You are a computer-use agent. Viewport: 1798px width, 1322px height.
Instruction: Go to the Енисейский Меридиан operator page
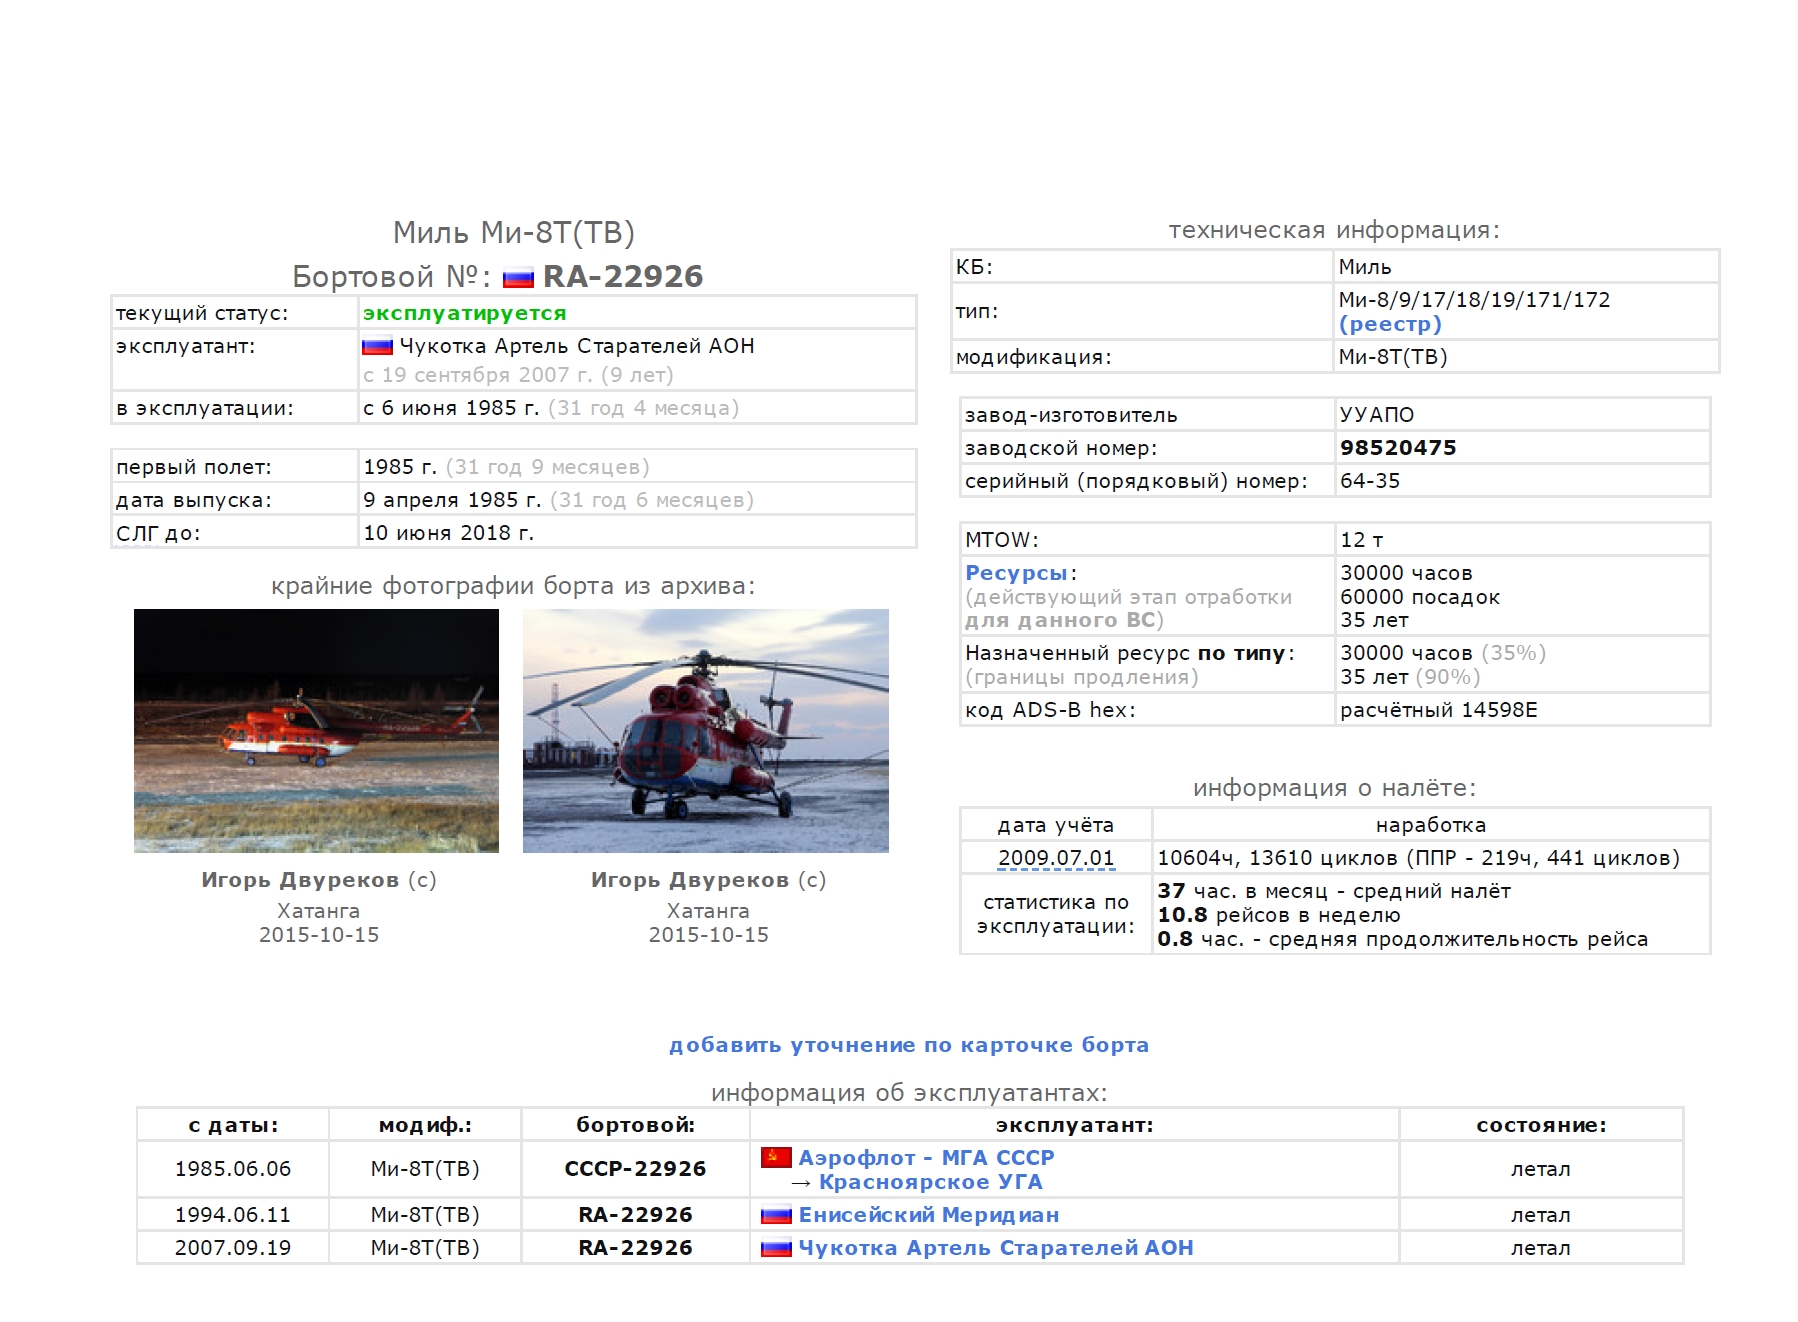point(928,1215)
